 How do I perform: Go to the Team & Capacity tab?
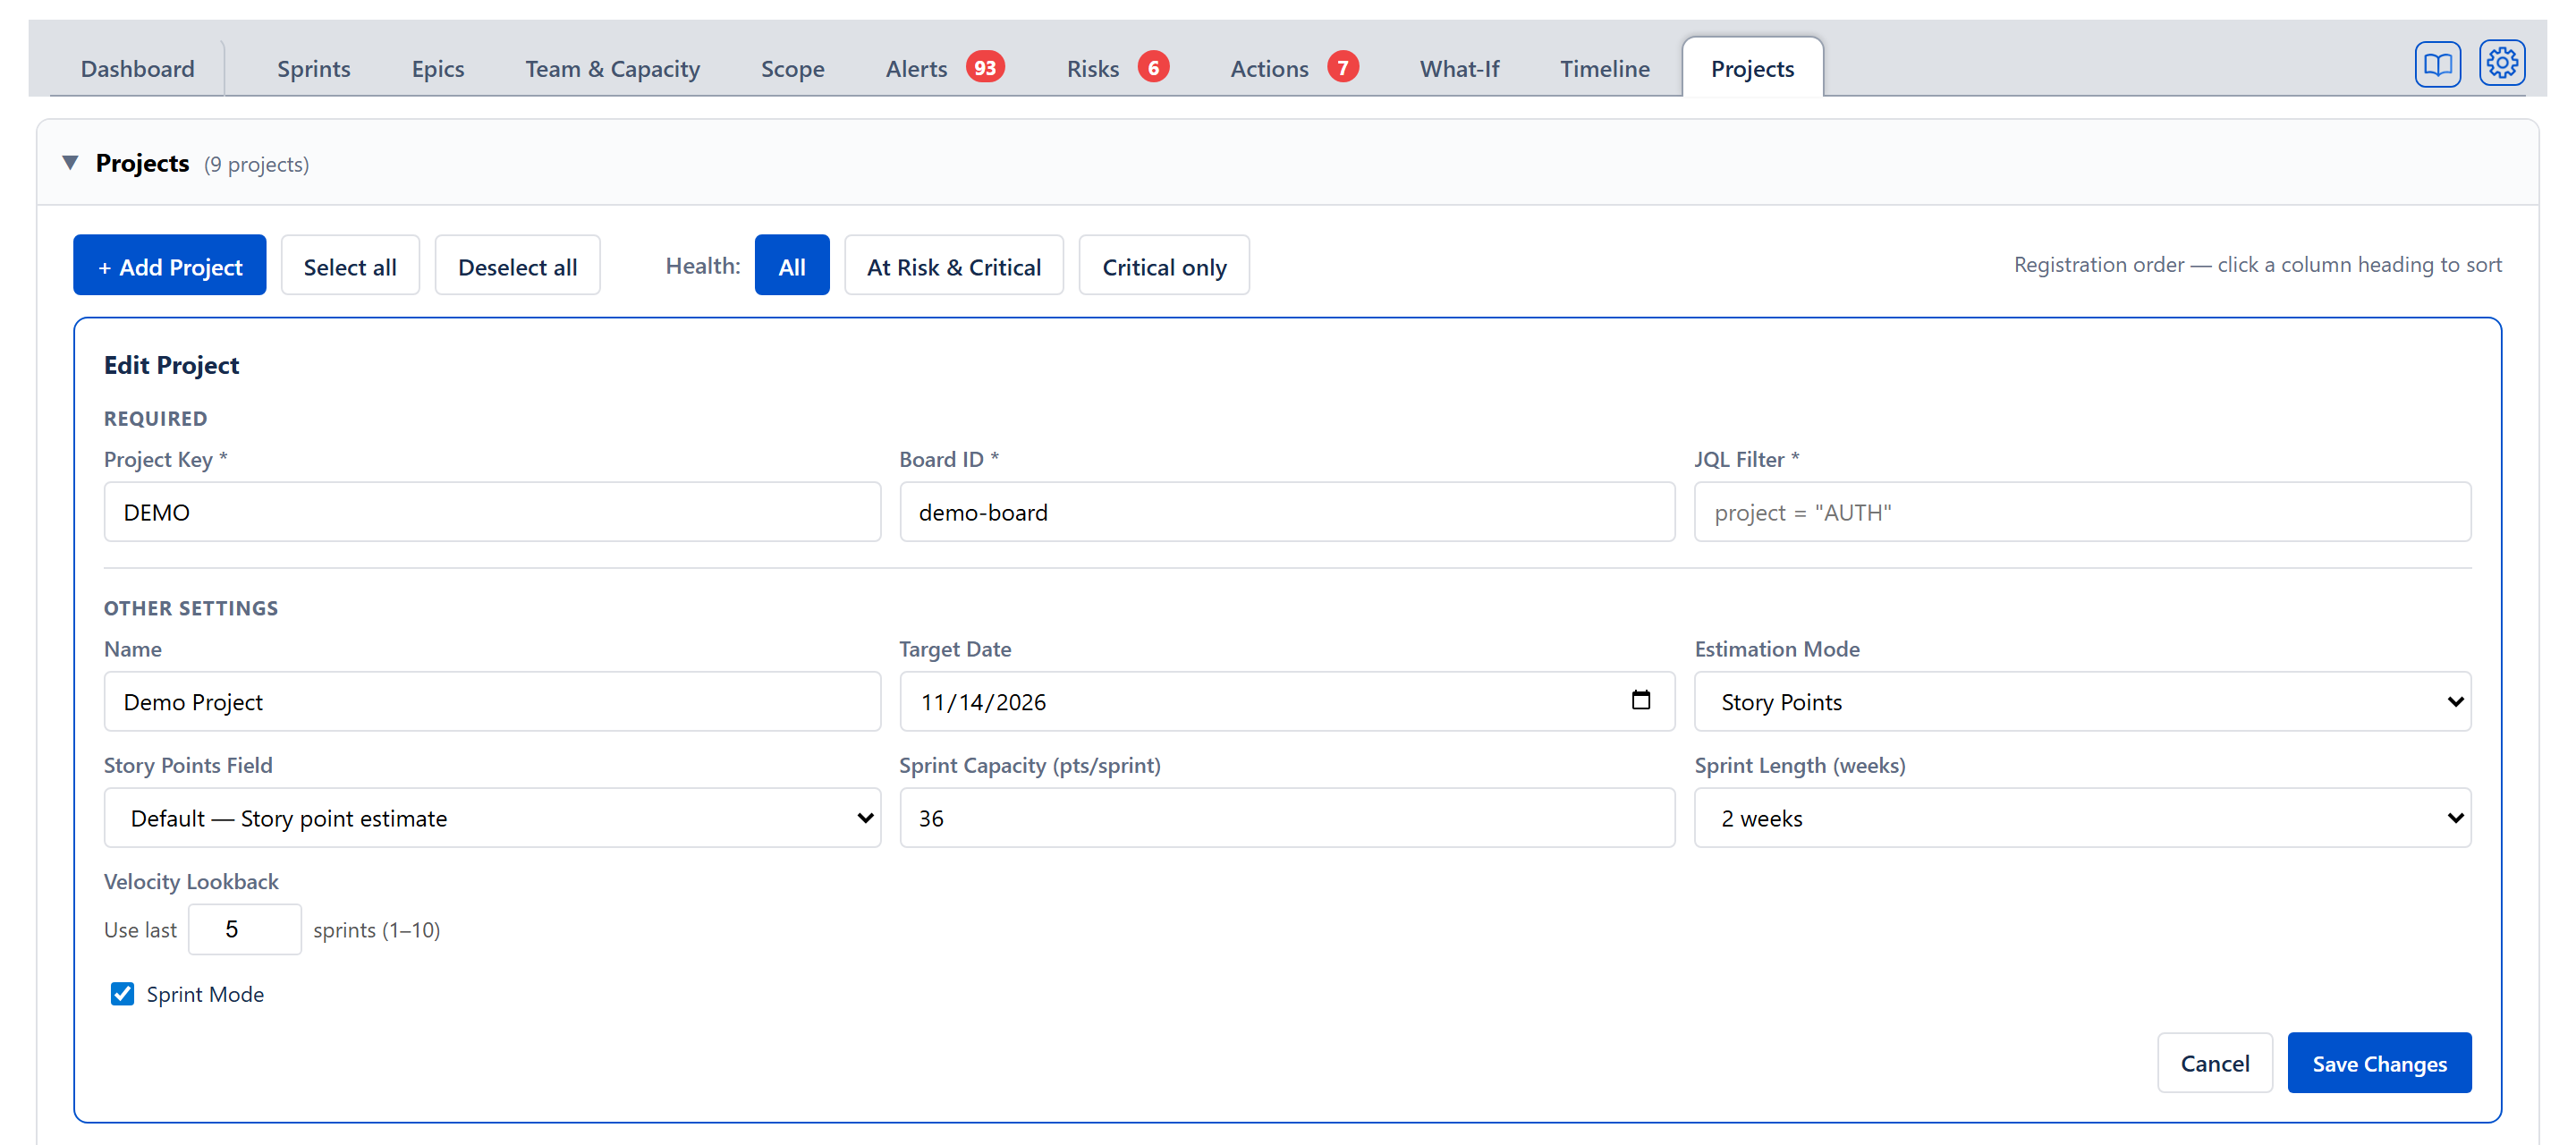pos(612,68)
